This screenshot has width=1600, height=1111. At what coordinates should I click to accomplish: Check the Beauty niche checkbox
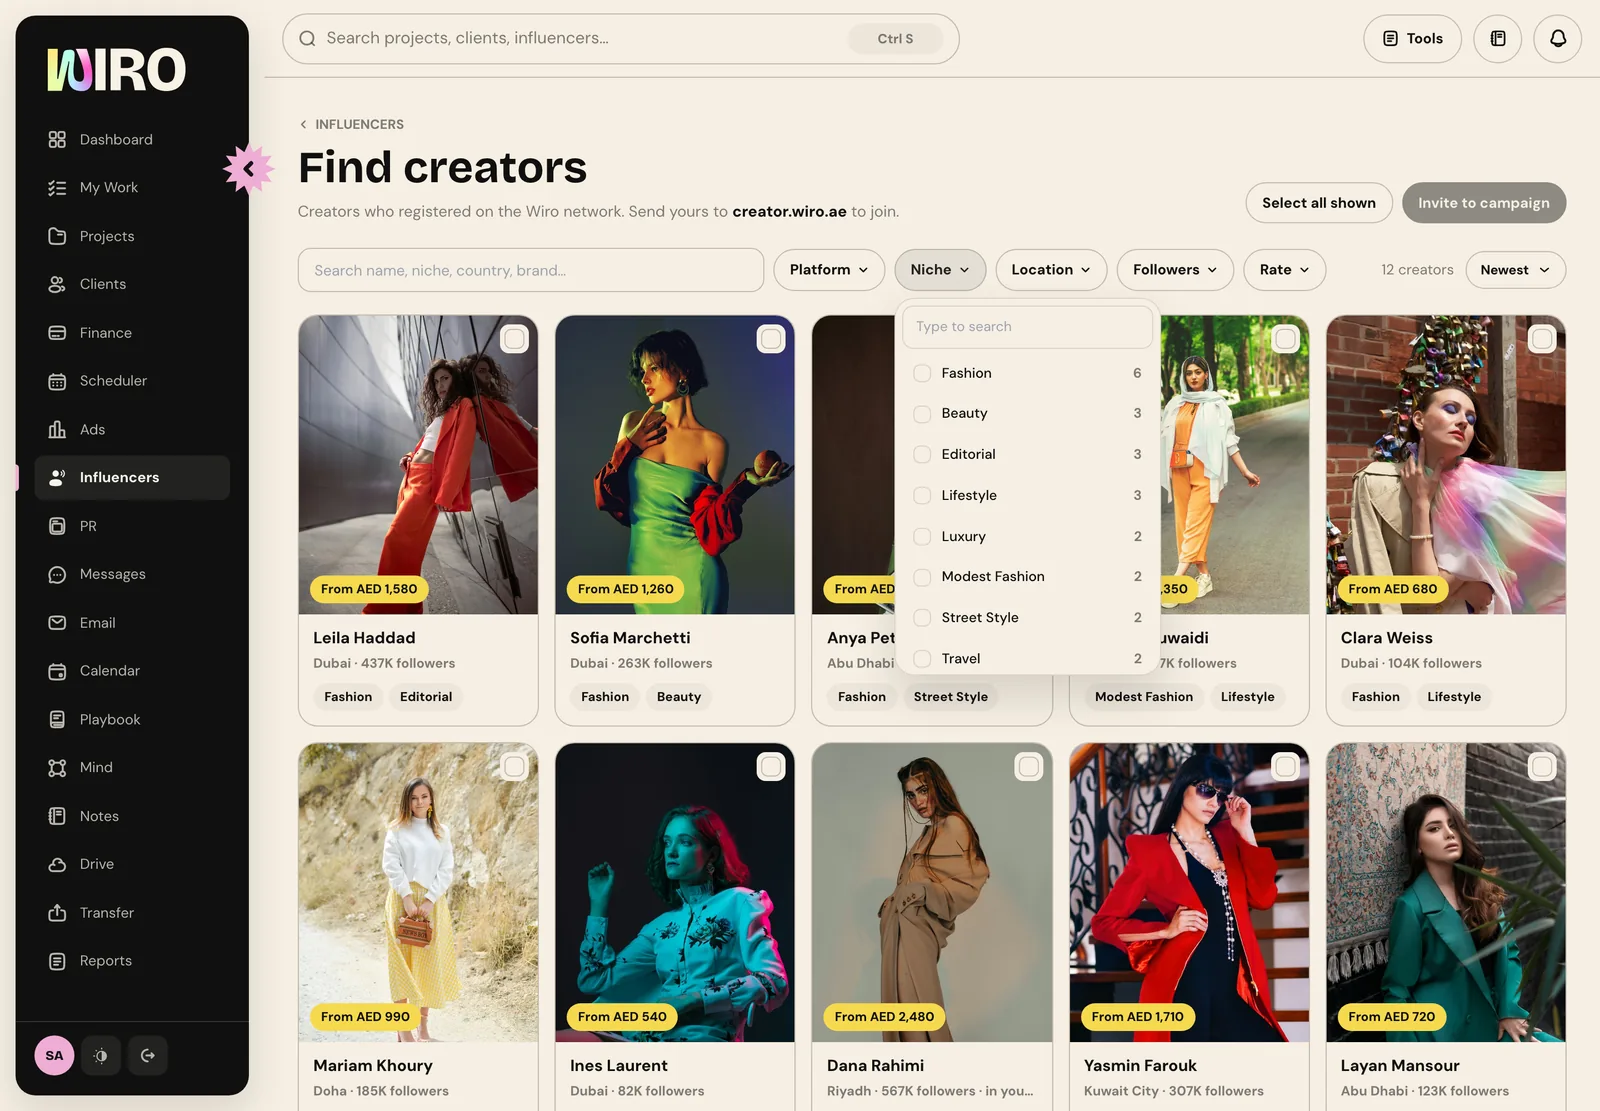tap(922, 413)
